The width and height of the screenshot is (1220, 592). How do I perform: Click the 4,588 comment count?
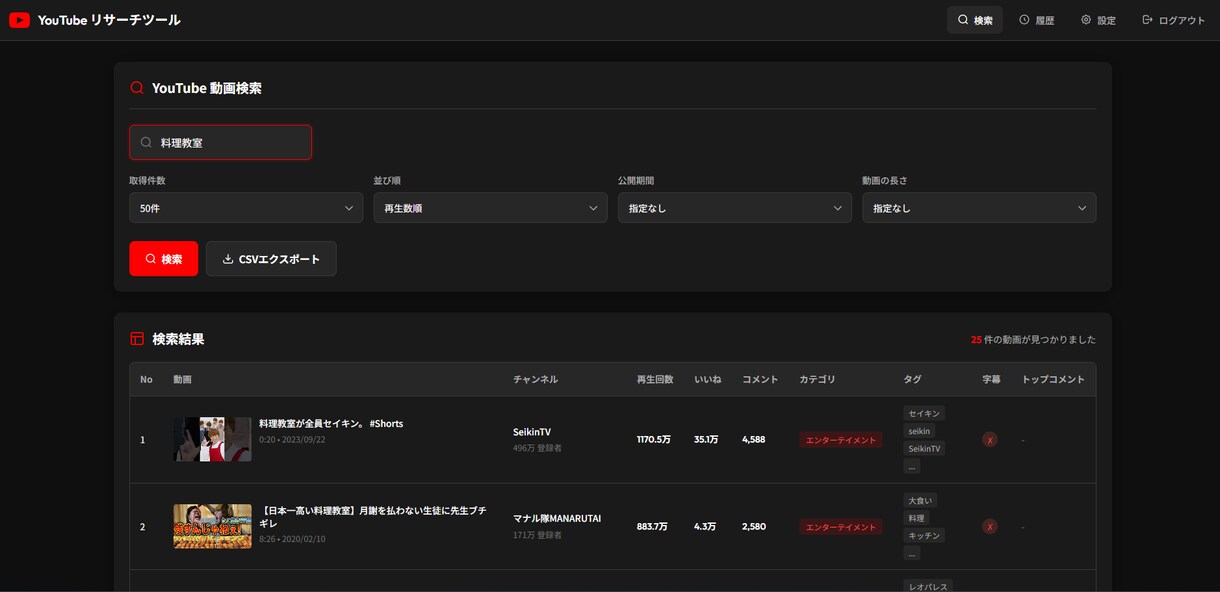(x=754, y=440)
